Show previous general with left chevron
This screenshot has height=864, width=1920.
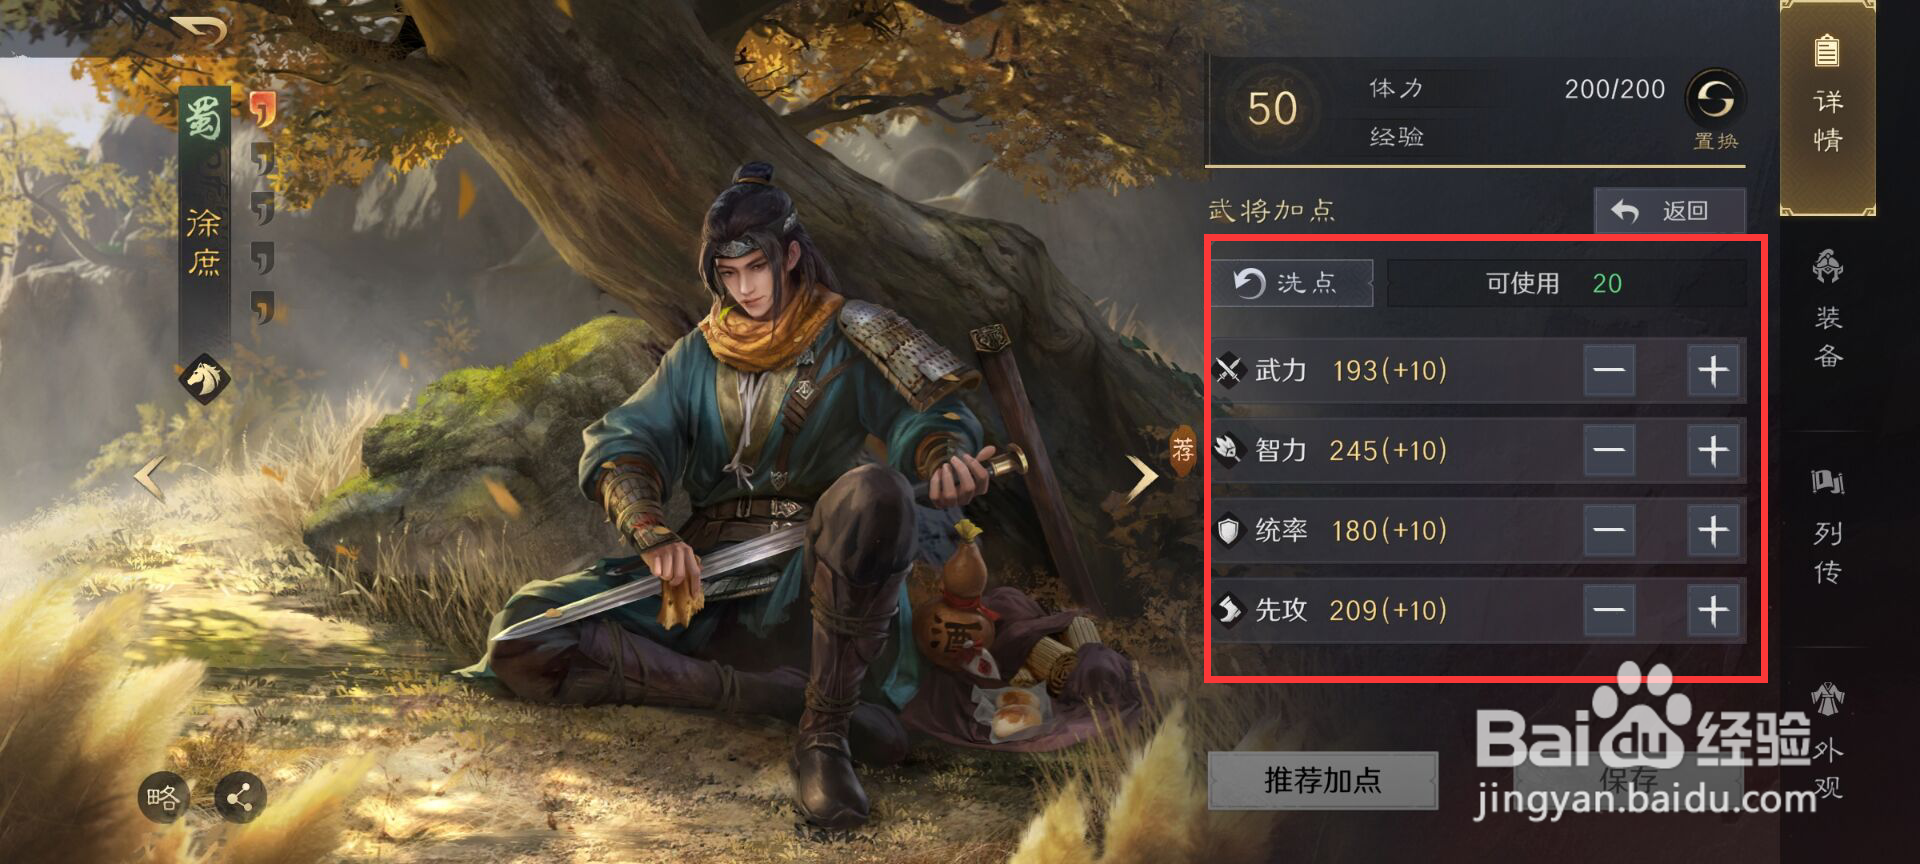[149, 477]
